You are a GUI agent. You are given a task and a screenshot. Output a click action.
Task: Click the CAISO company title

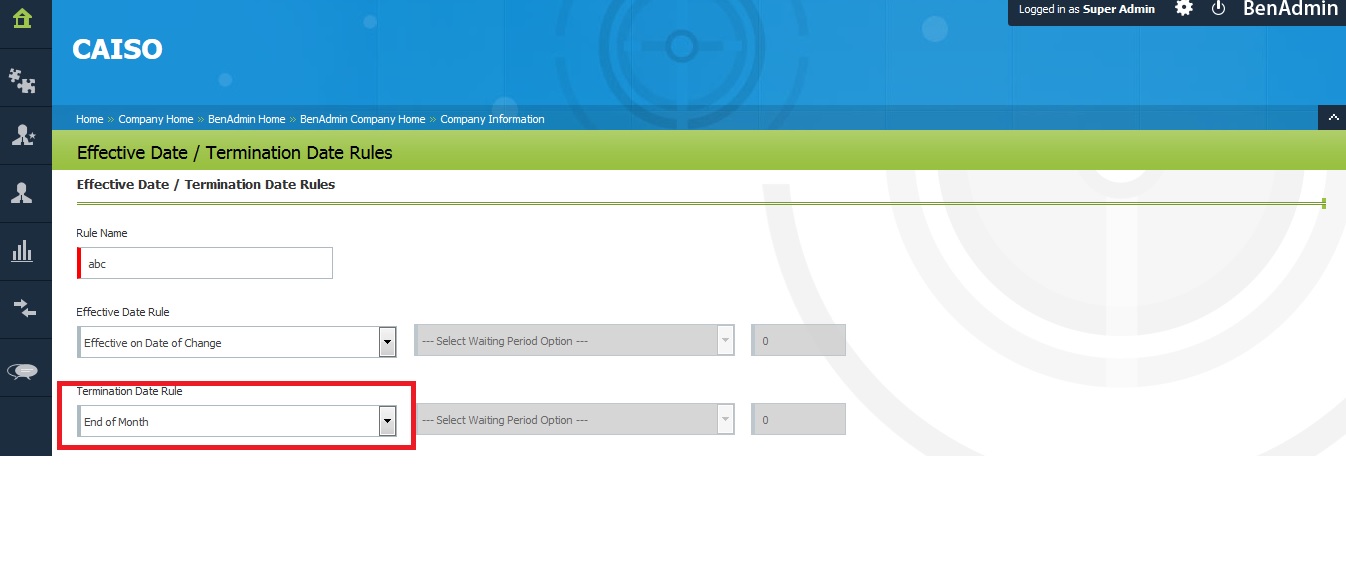pyautogui.click(x=117, y=49)
